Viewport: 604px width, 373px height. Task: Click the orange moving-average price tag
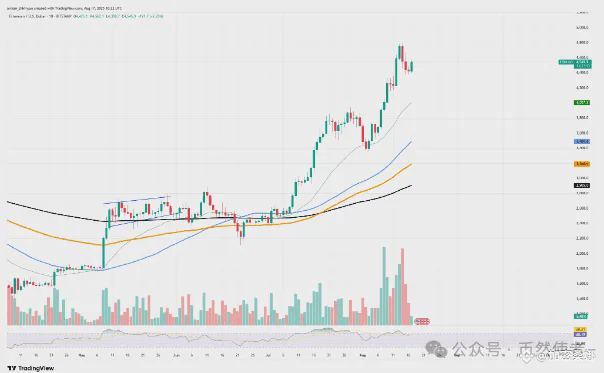(582, 164)
